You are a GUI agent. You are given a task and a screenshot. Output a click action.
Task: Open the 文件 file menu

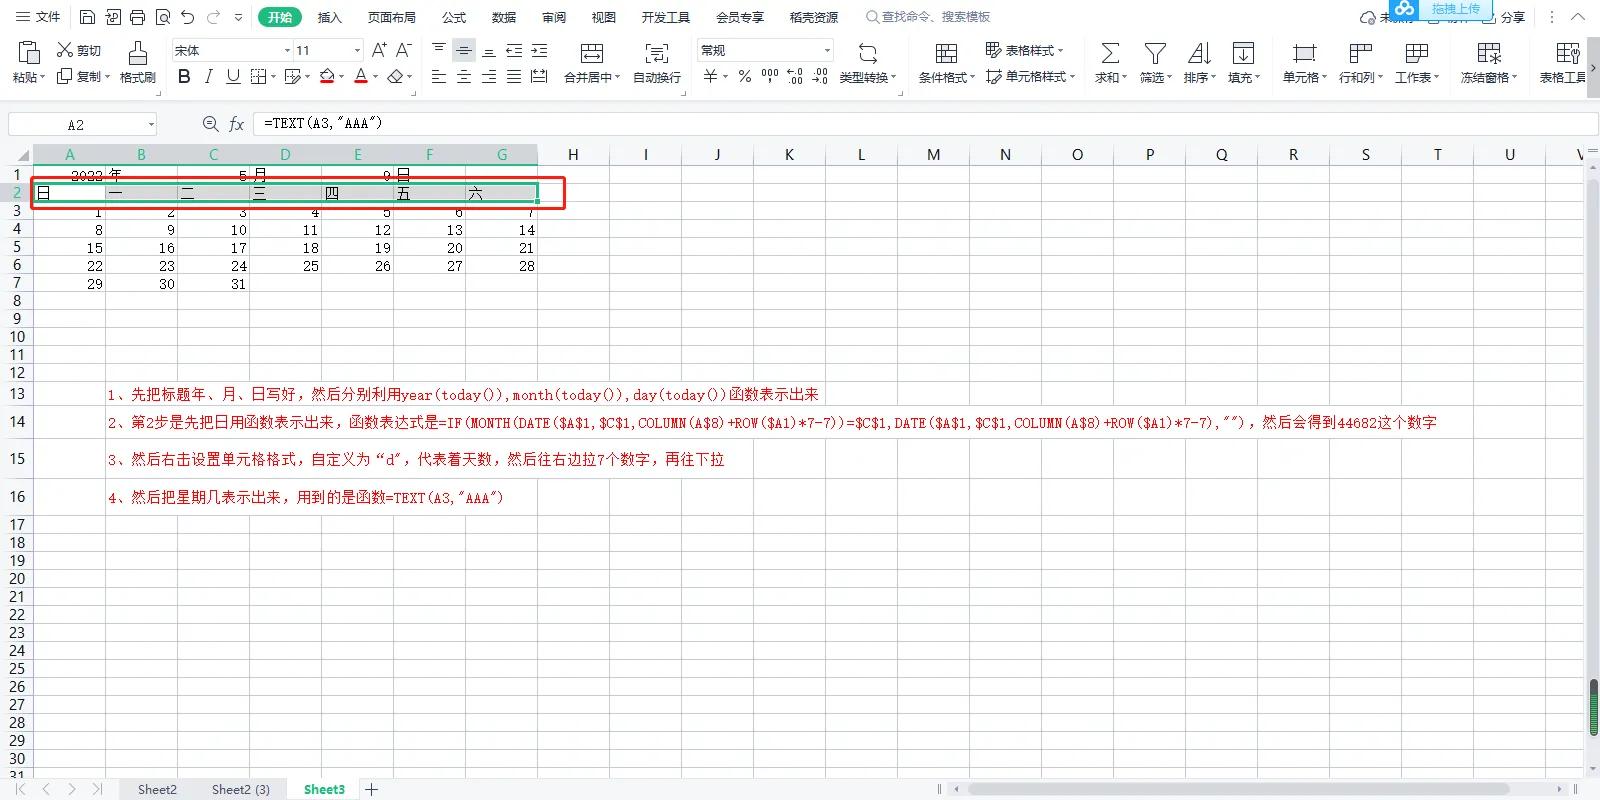[38, 17]
